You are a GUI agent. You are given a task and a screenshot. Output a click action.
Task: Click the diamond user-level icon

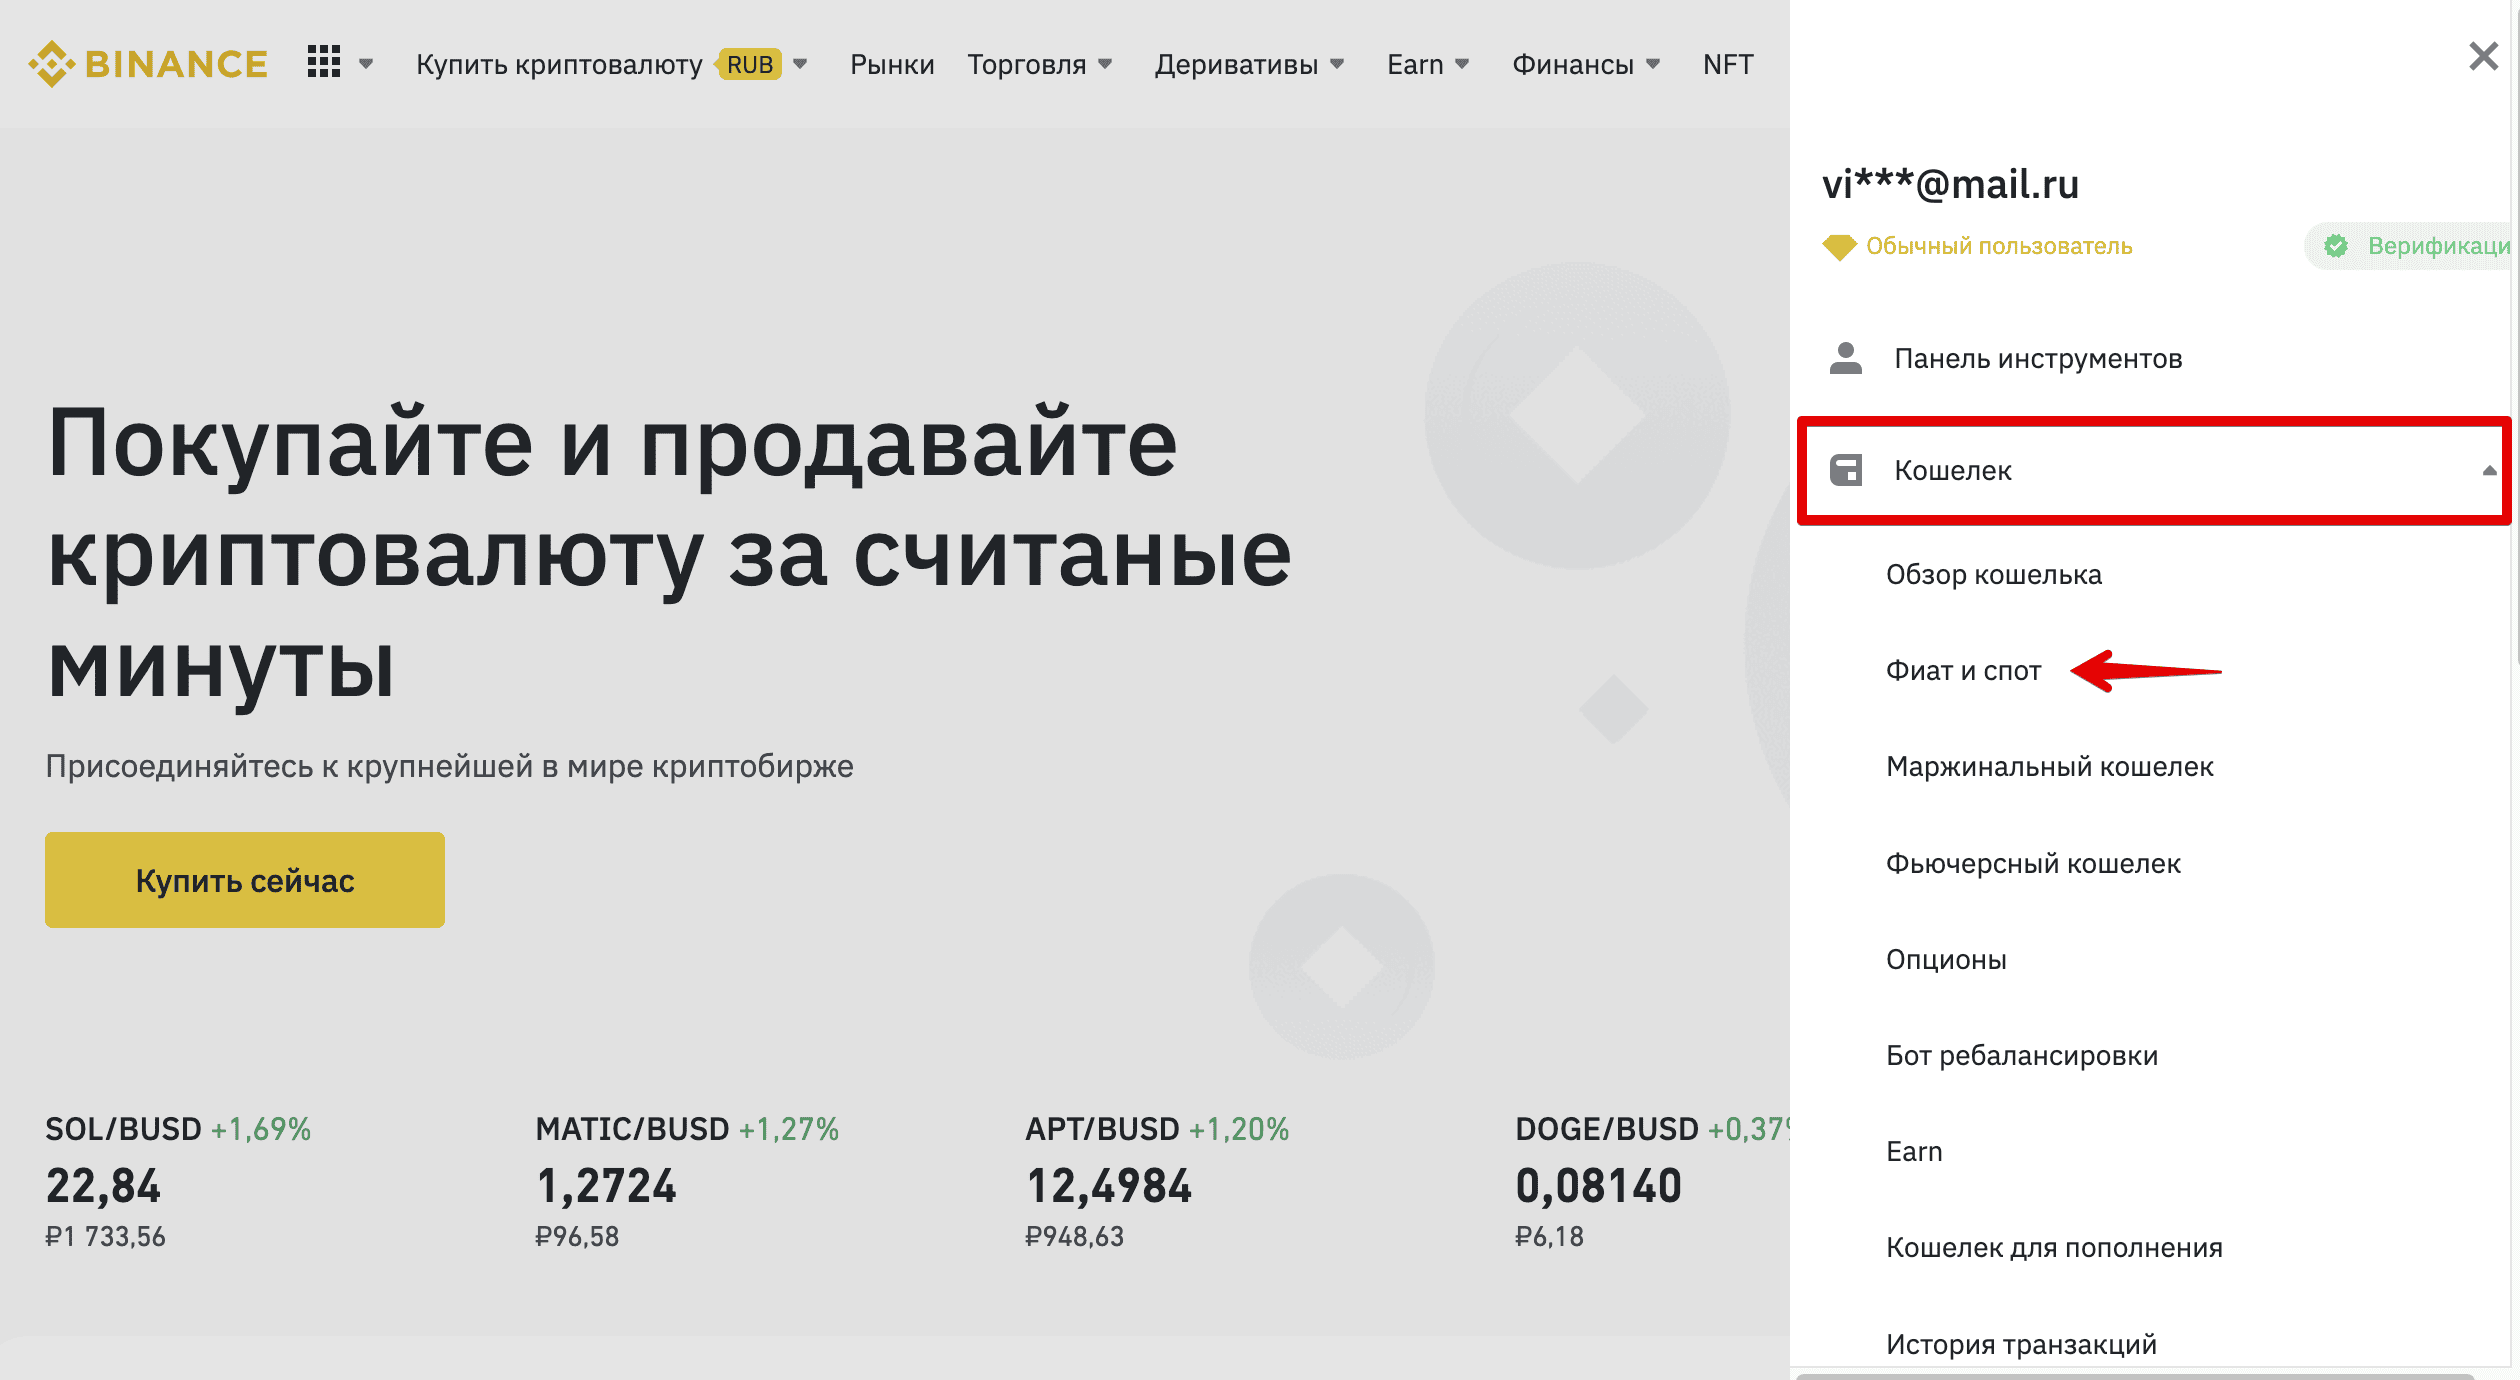tap(1839, 246)
